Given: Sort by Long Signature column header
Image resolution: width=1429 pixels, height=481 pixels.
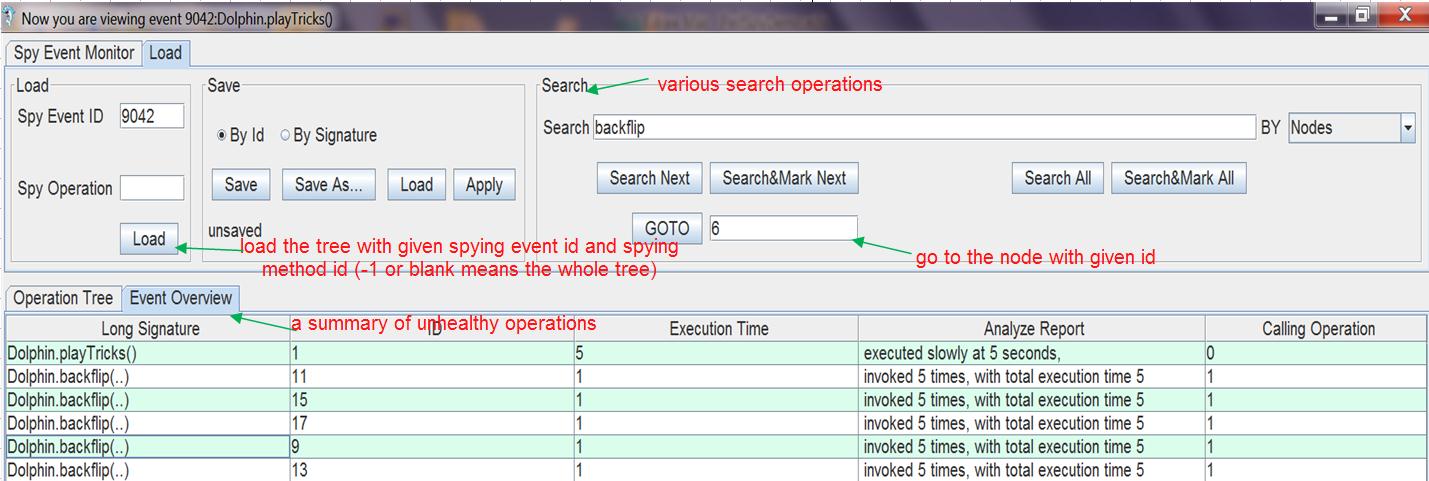Looking at the screenshot, I should tap(148, 329).
